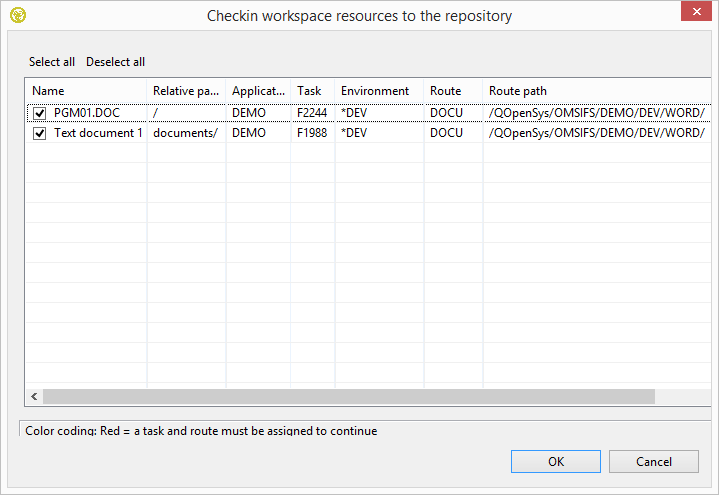The width and height of the screenshot is (719, 495).
Task: Select the documents/ relative path cell
Action: point(185,133)
